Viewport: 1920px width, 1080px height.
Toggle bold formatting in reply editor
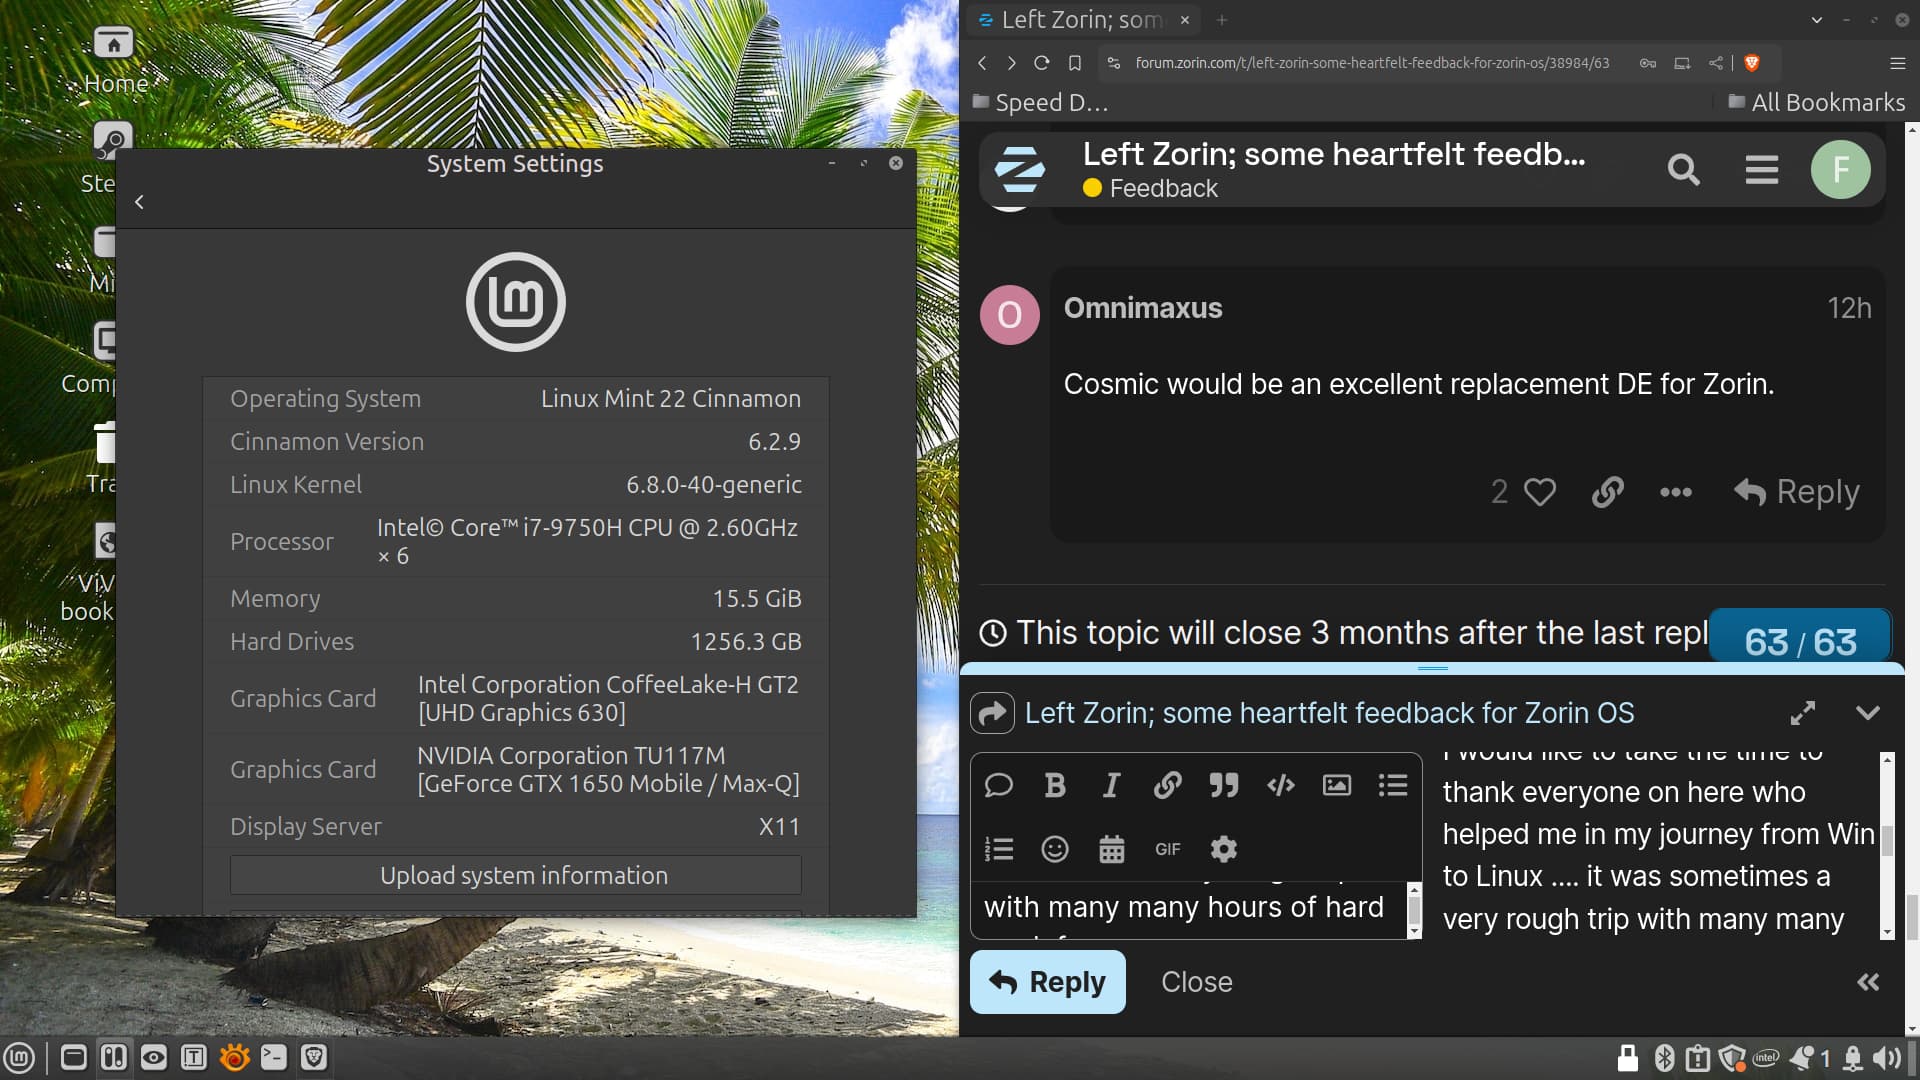click(x=1054, y=786)
